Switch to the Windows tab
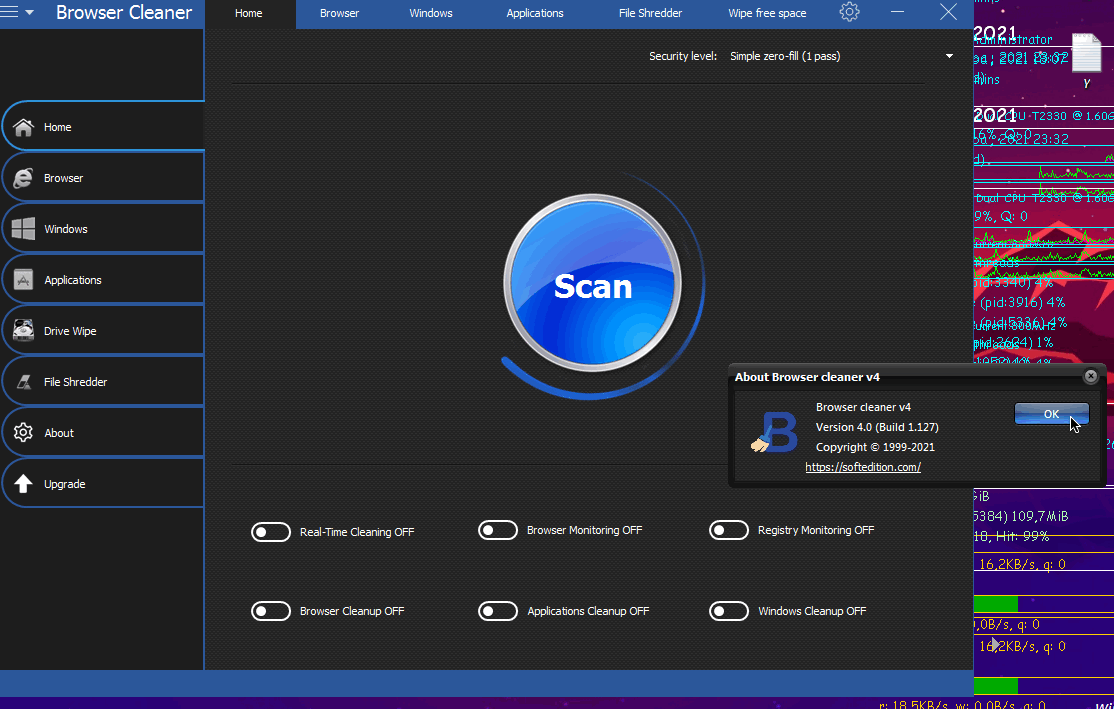This screenshot has width=1114, height=709. (431, 13)
